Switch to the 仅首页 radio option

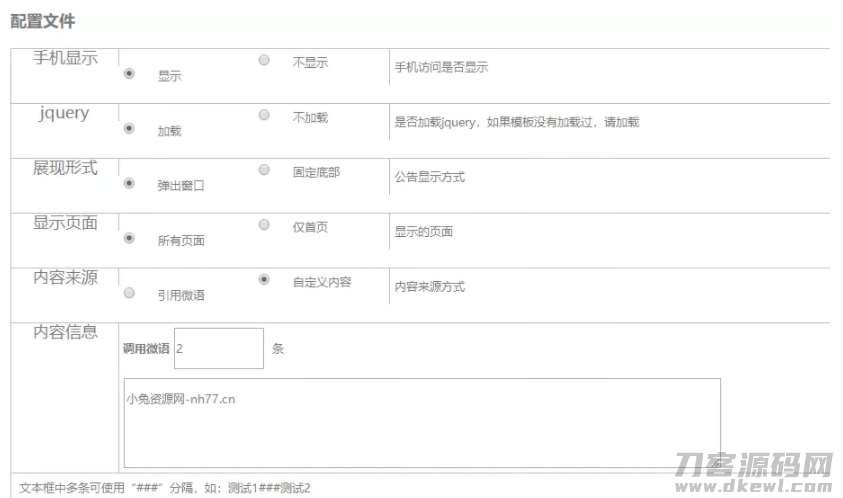[264, 225]
